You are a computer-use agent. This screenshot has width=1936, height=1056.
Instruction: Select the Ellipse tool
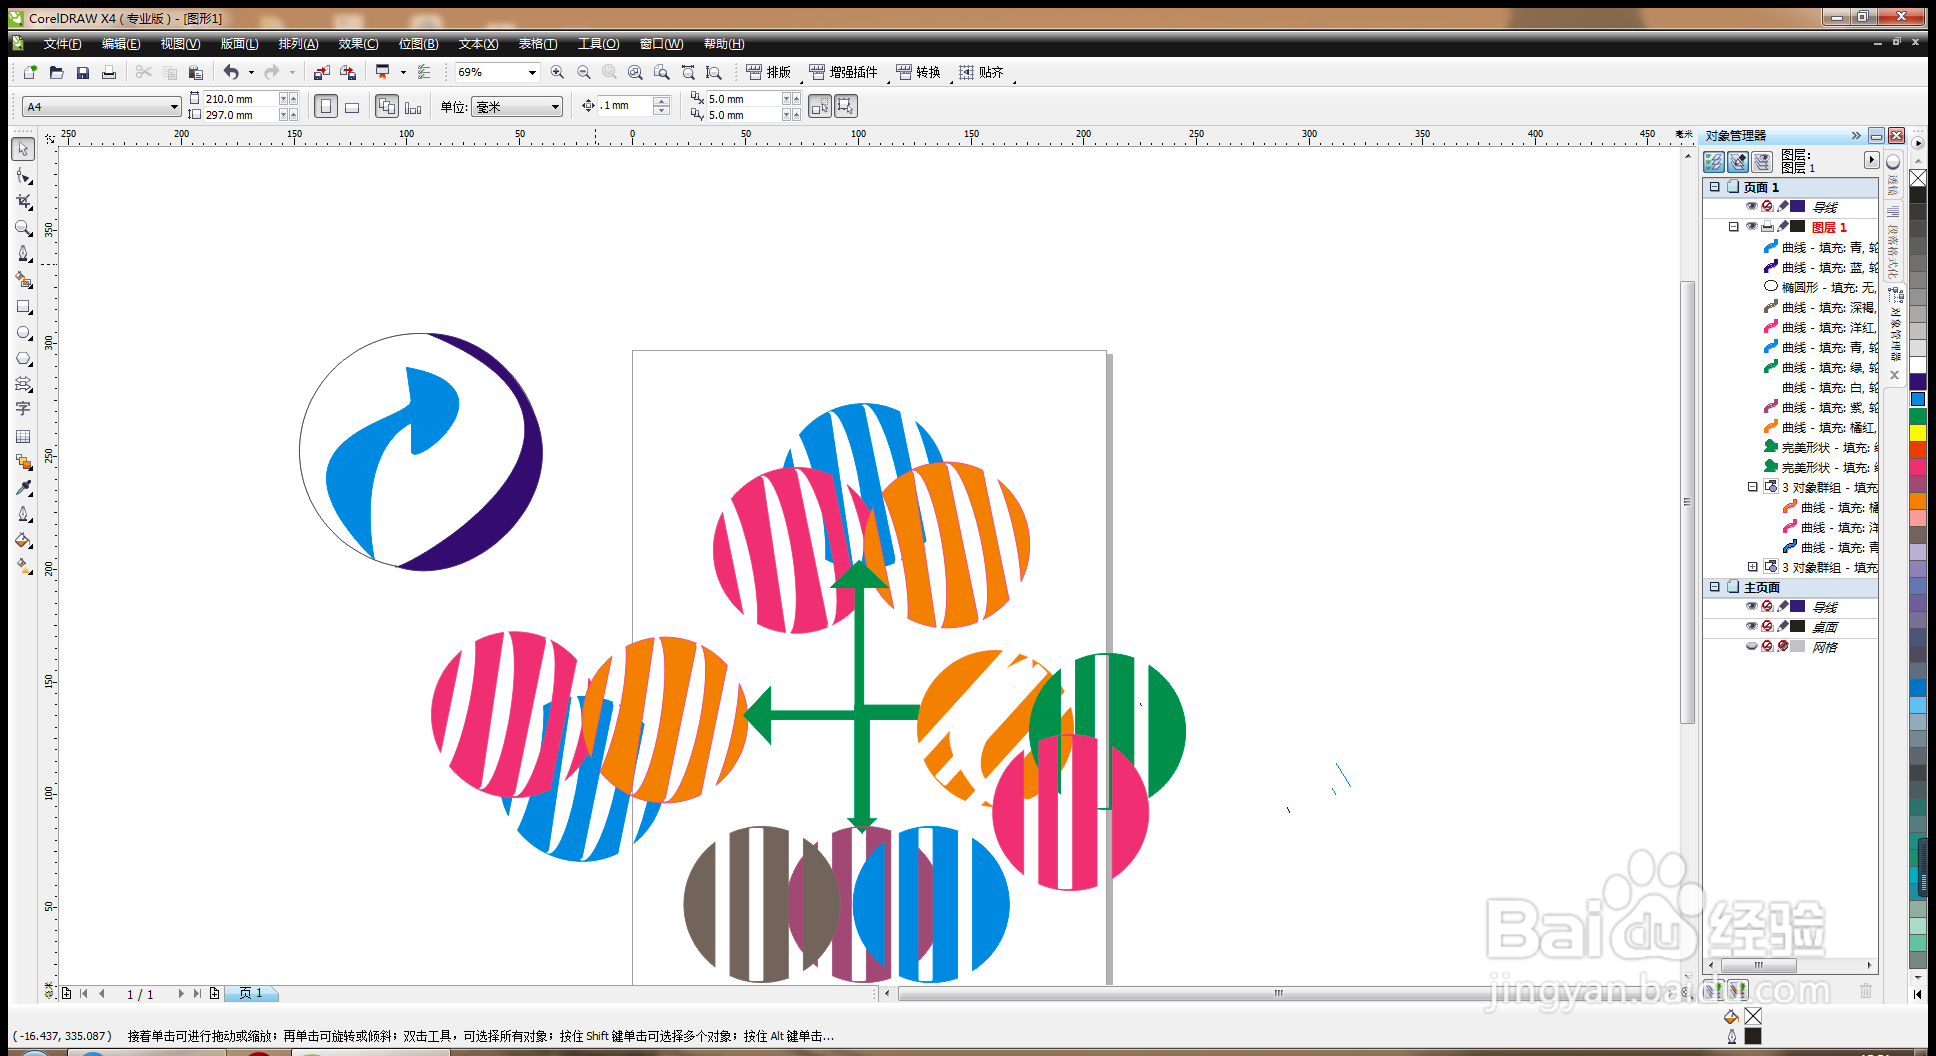[x=24, y=332]
